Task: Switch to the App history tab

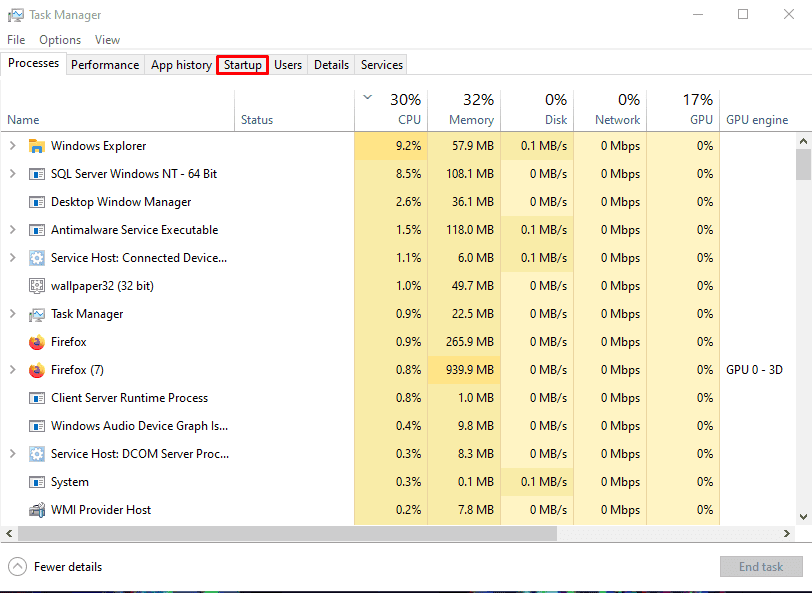Action: [x=181, y=65]
